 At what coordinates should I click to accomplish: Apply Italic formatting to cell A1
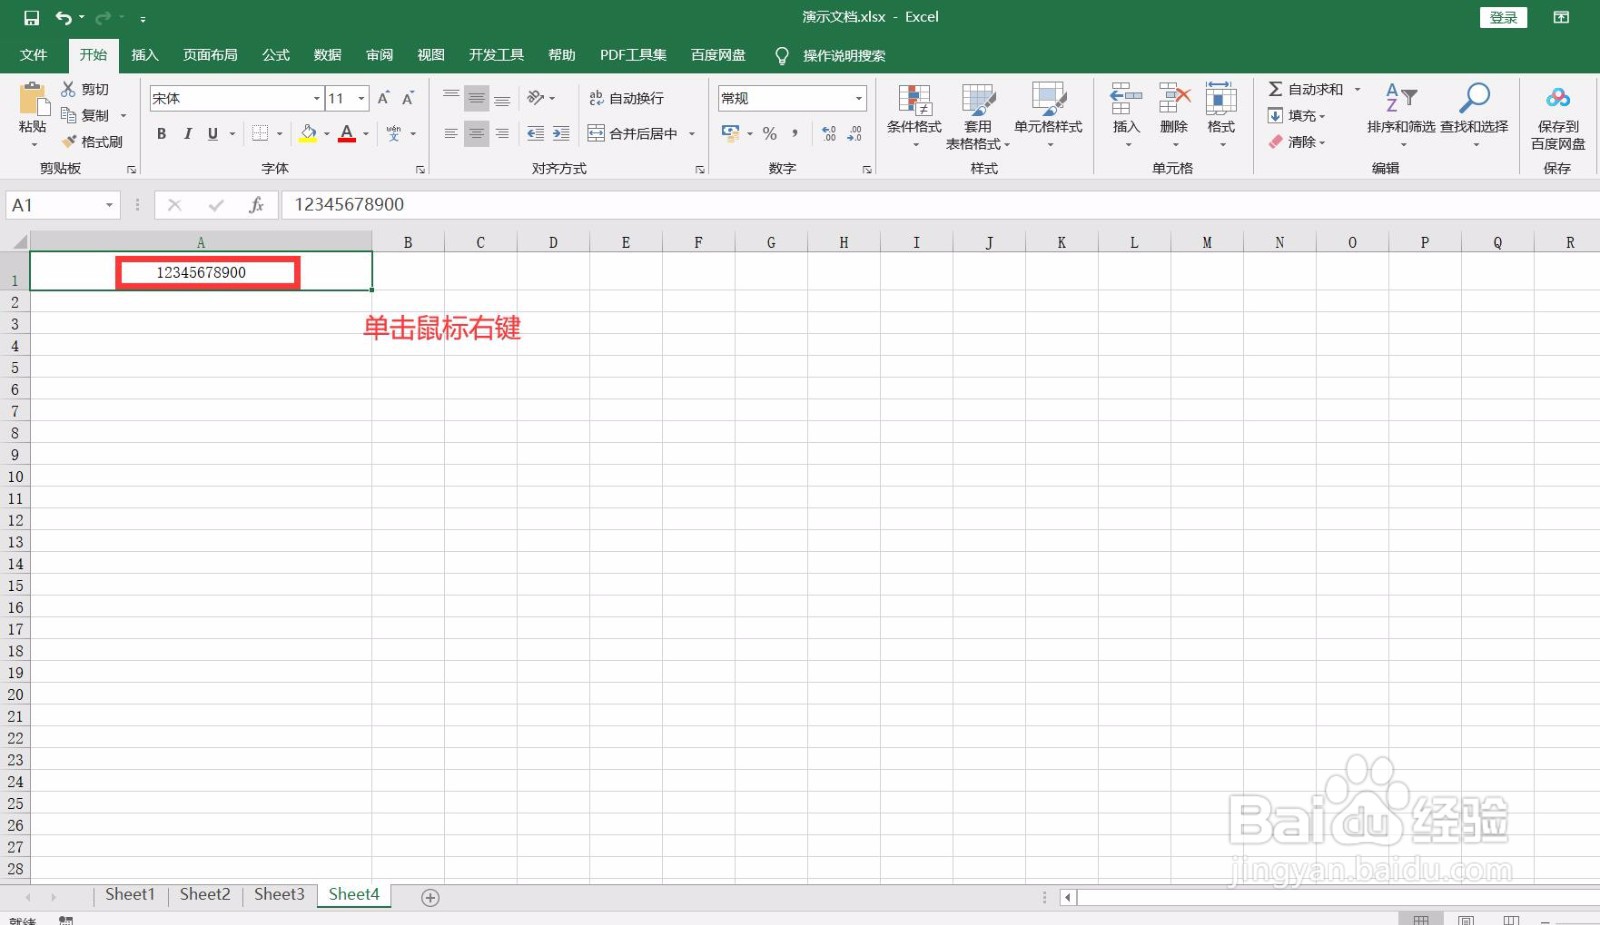click(187, 133)
